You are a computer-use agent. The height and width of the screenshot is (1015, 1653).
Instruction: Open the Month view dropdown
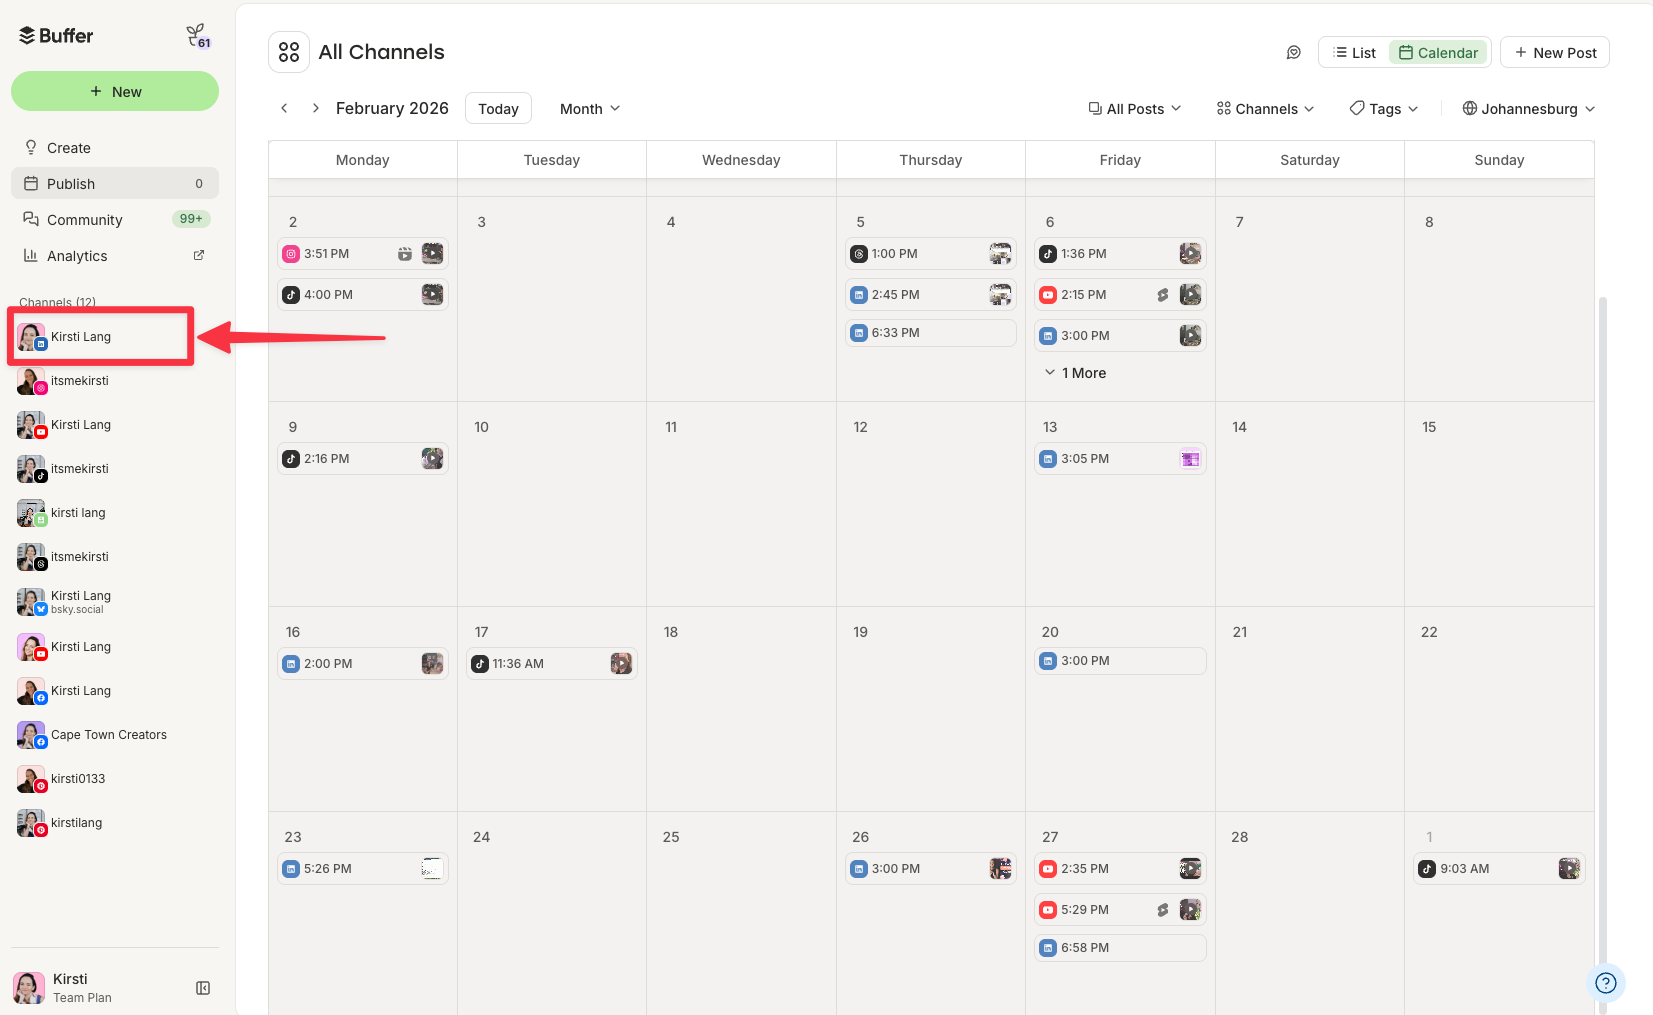589,108
